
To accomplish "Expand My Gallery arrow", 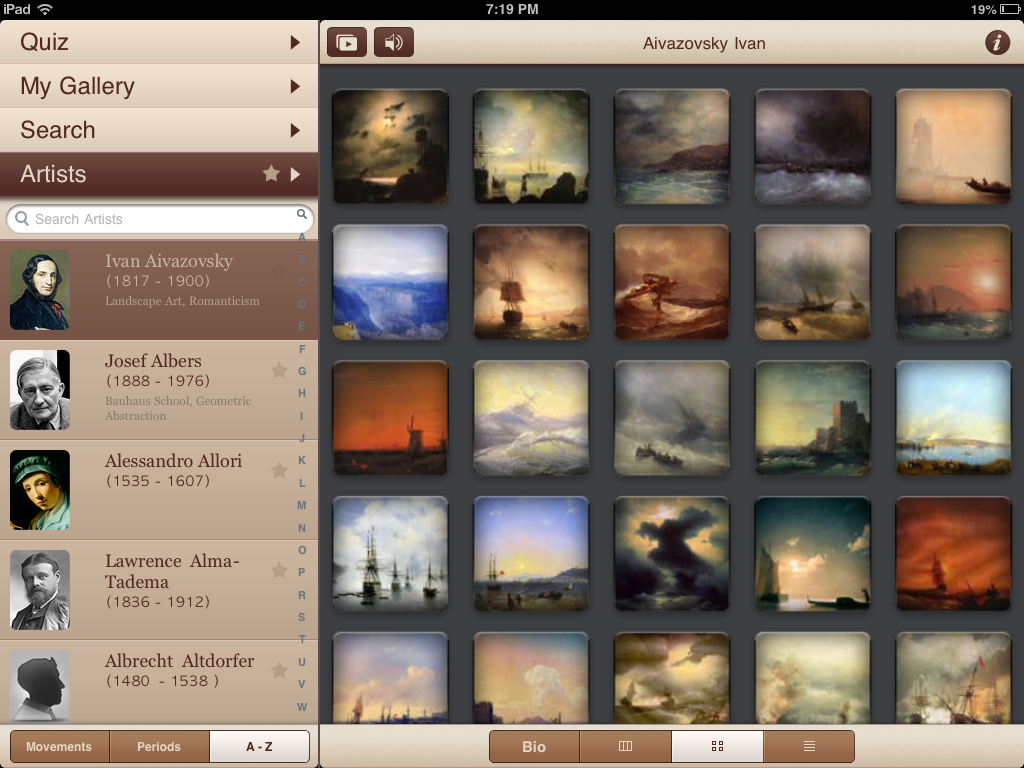I will click(x=295, y=86).
